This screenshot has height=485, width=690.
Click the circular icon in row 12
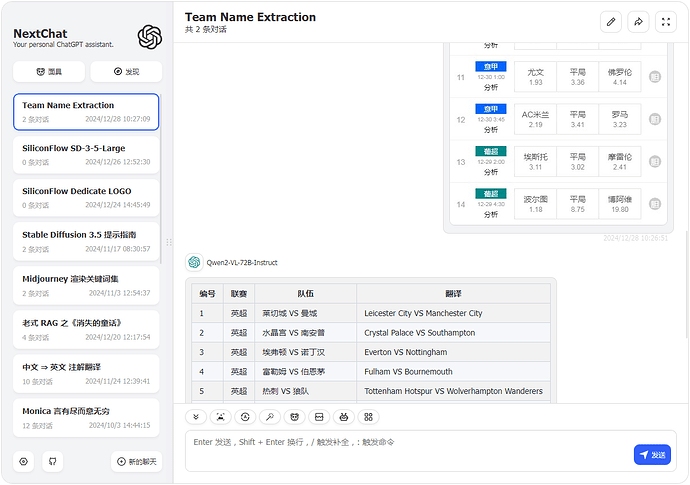655,119
